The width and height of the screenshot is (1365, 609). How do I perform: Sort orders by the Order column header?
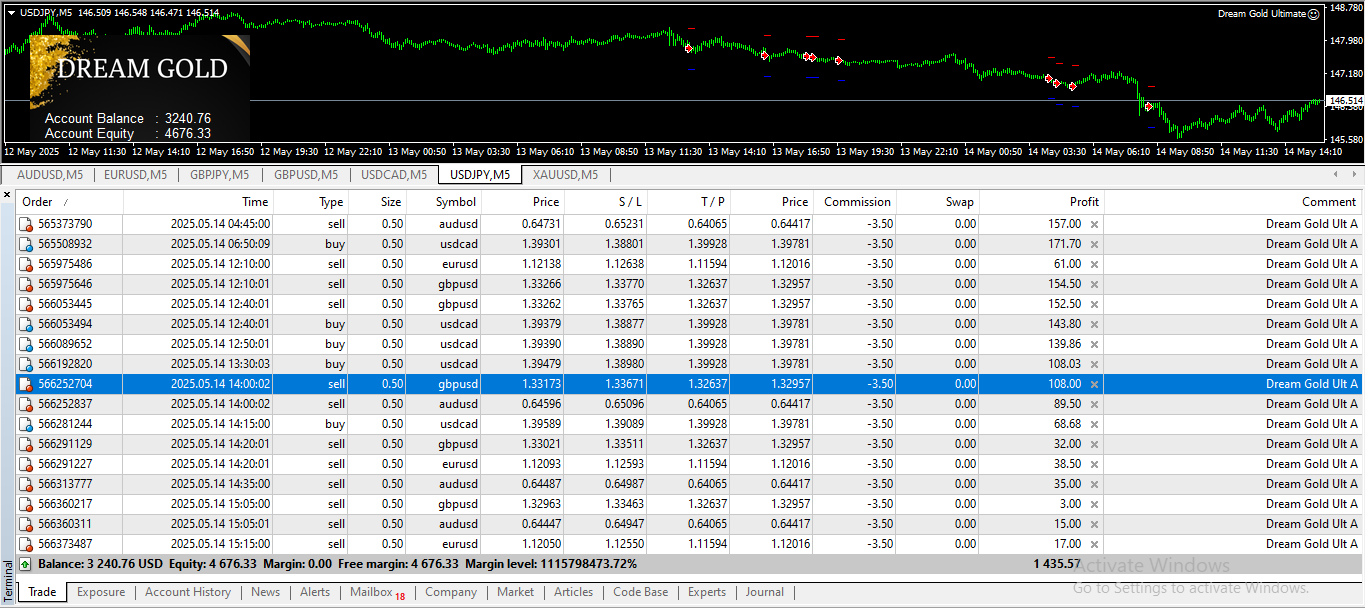[x=70, y=202]
